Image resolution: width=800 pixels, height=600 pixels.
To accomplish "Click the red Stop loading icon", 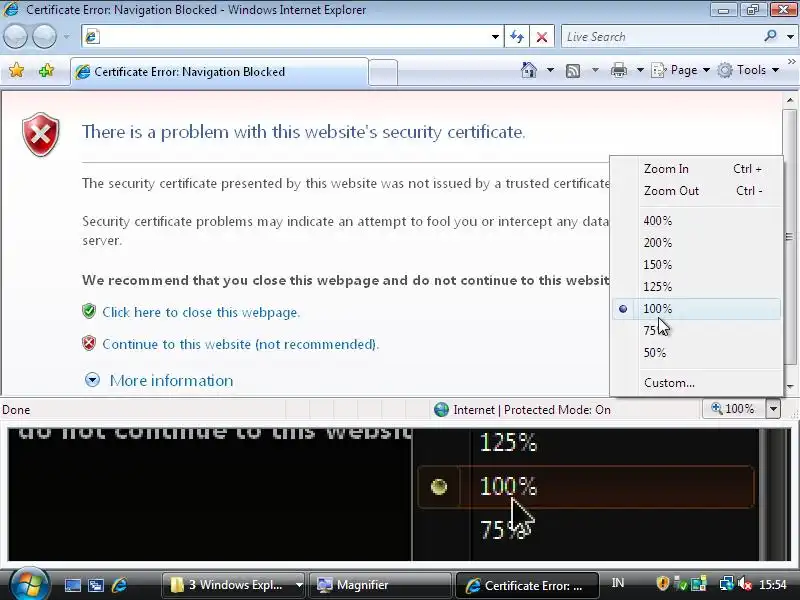I will coord(542,37).
